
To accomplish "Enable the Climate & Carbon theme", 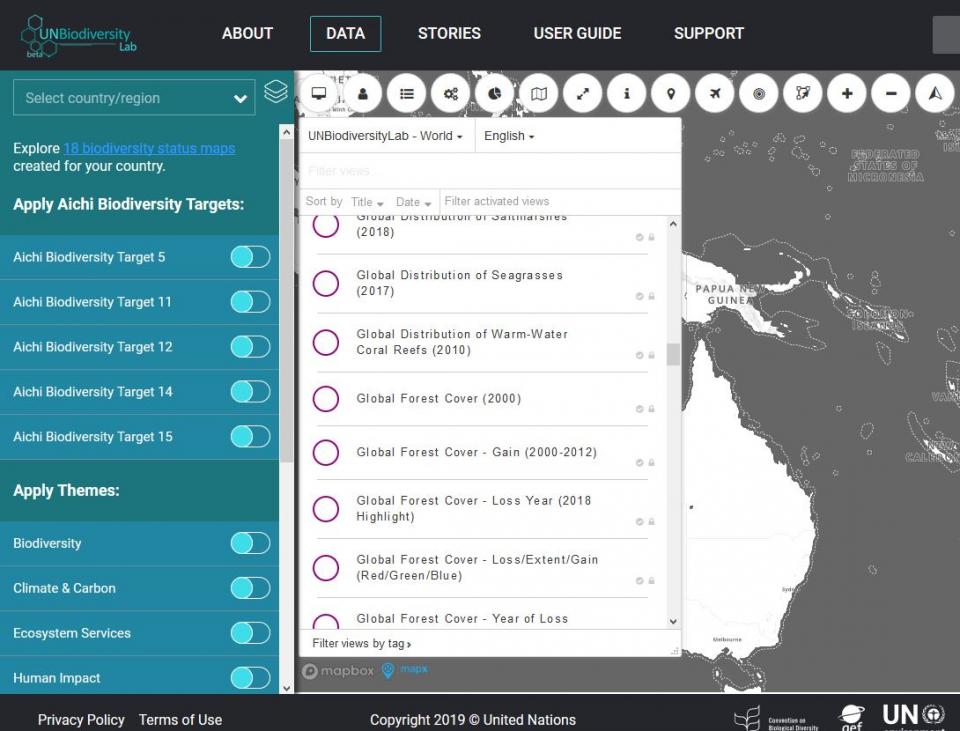I will point(250,588).
